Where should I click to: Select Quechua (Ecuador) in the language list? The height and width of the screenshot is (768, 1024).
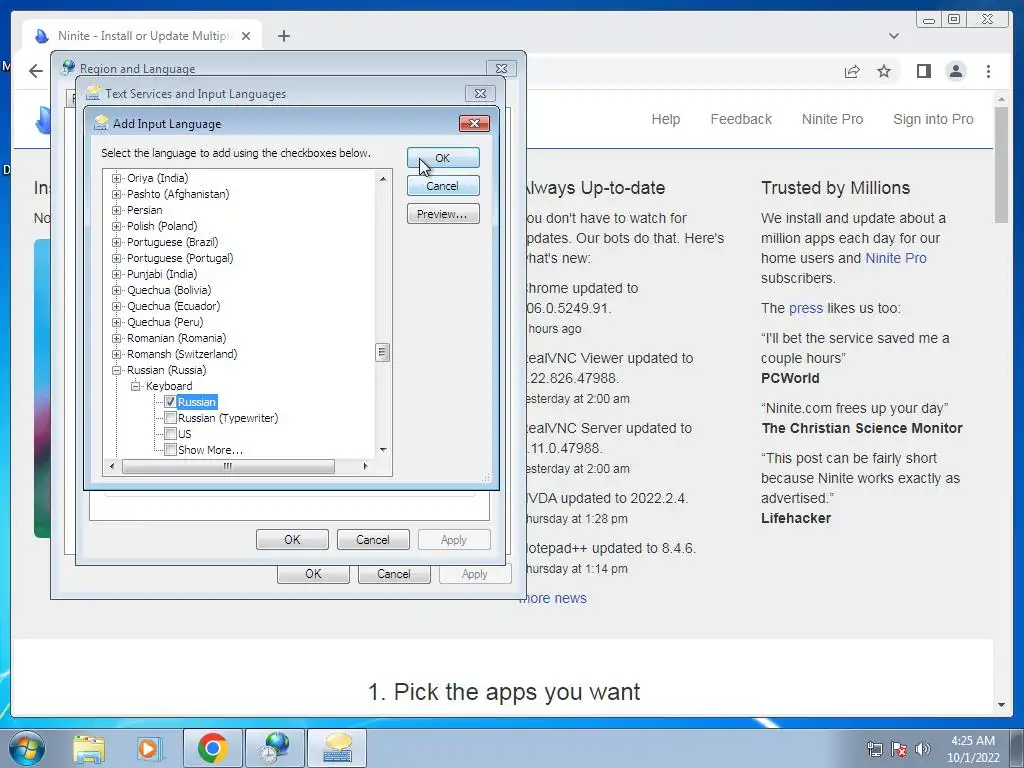click(x=173, y=306)
